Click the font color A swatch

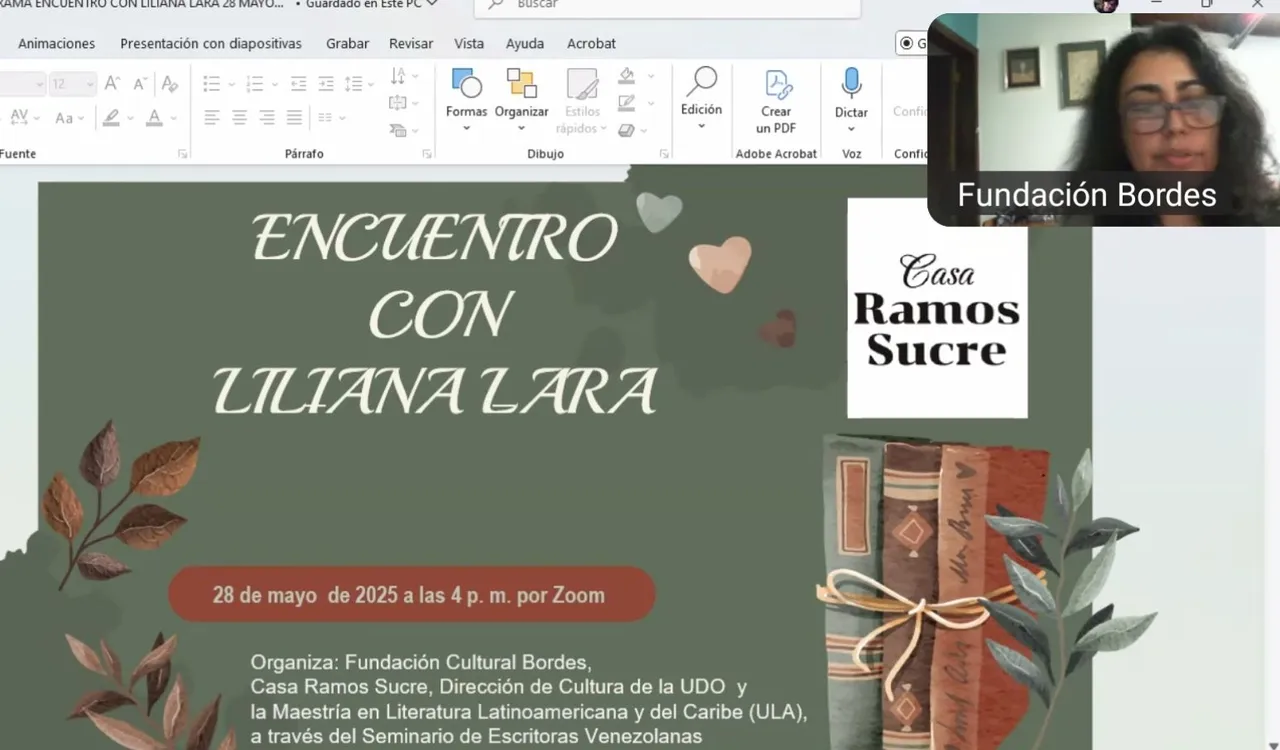154,118
